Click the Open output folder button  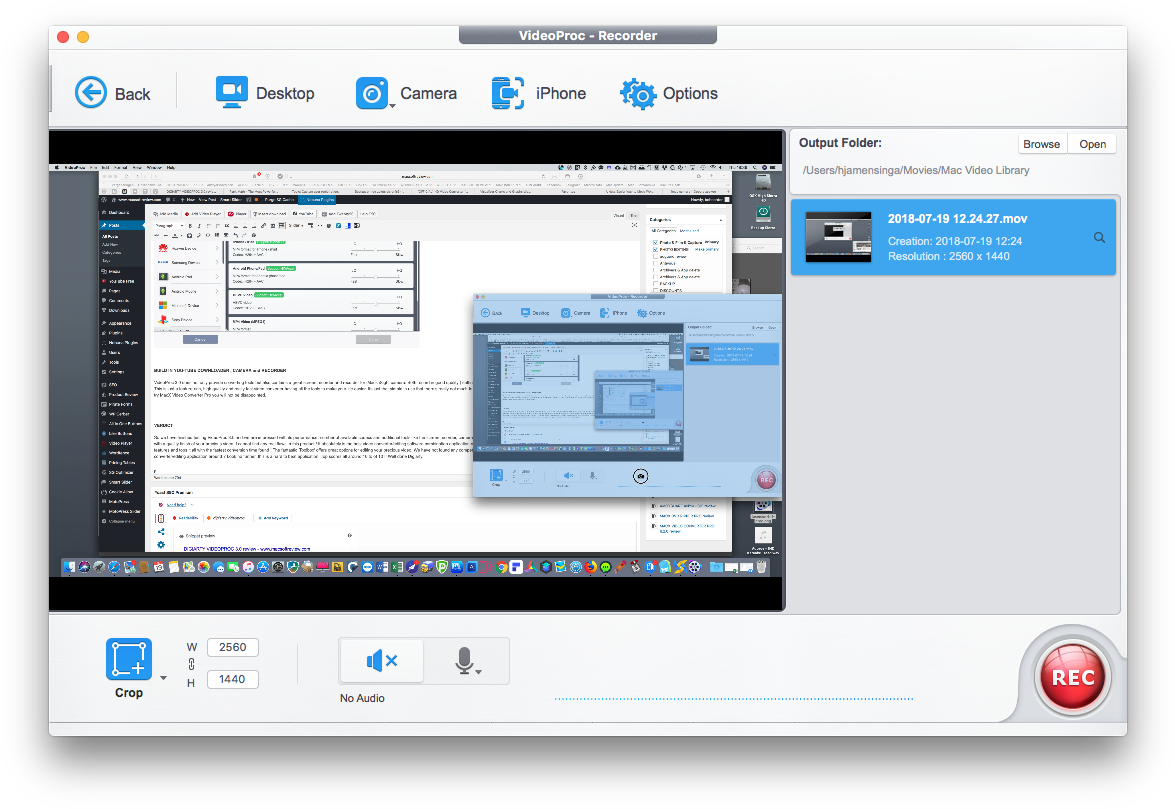click(x=1092, y=144)
